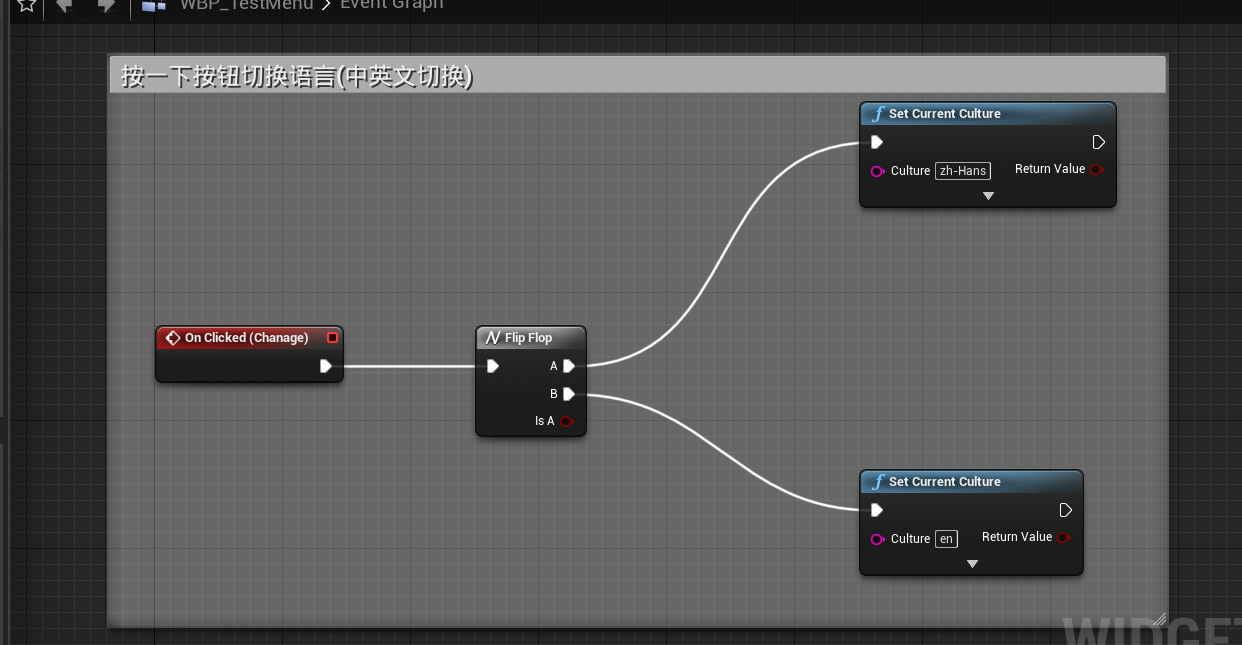Edit the zh-Hans culture text field
Viewport: 1242px width, 645px height.
[x=963, y=171]
